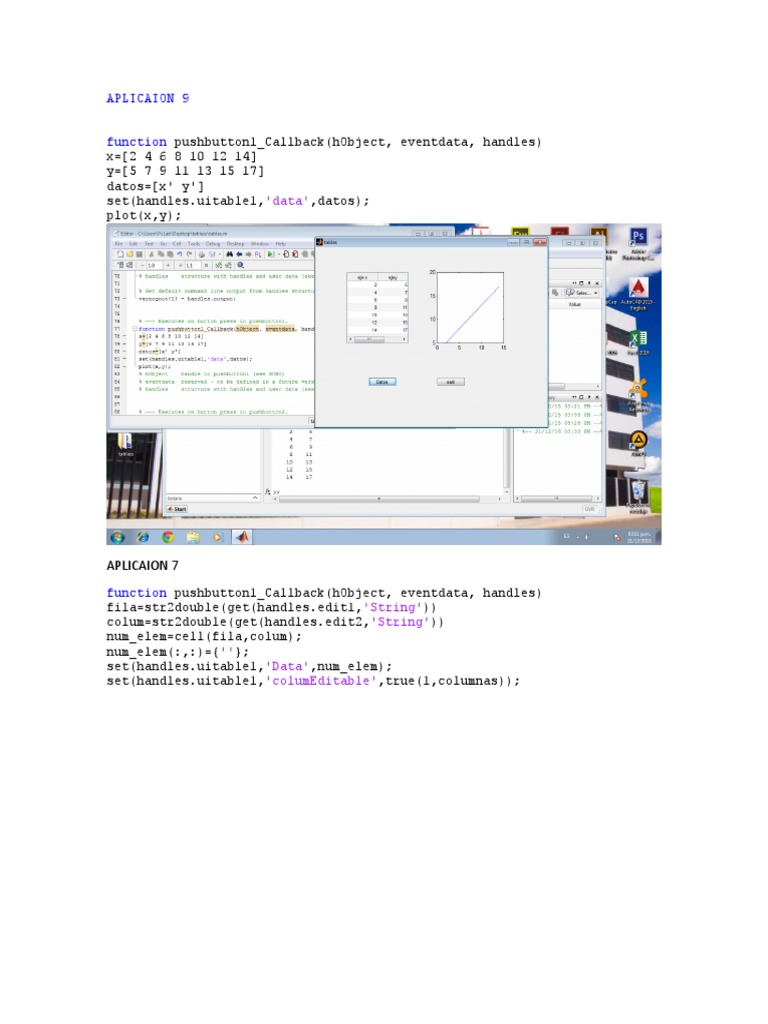Screen dimensions: 768x1024
Task: Open the media player taskbar icon
Action: [x=217, y=537]
